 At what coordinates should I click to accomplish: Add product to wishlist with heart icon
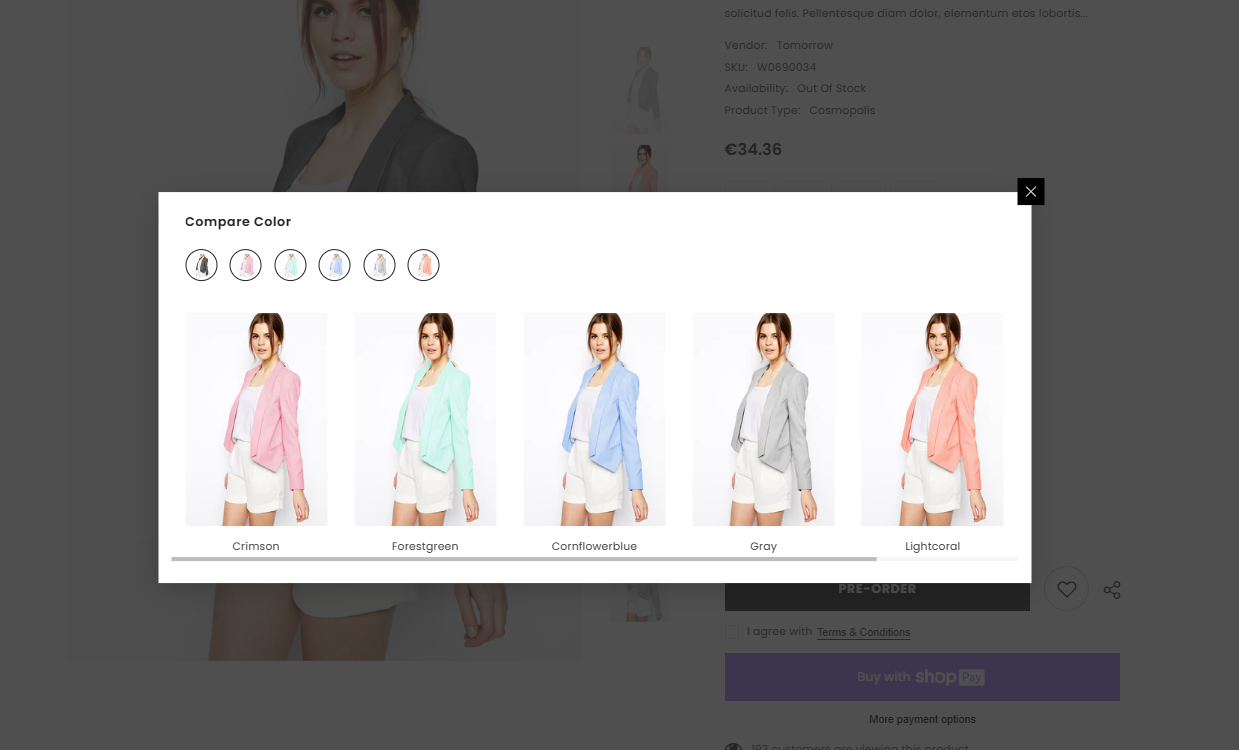pos(1066,589)
